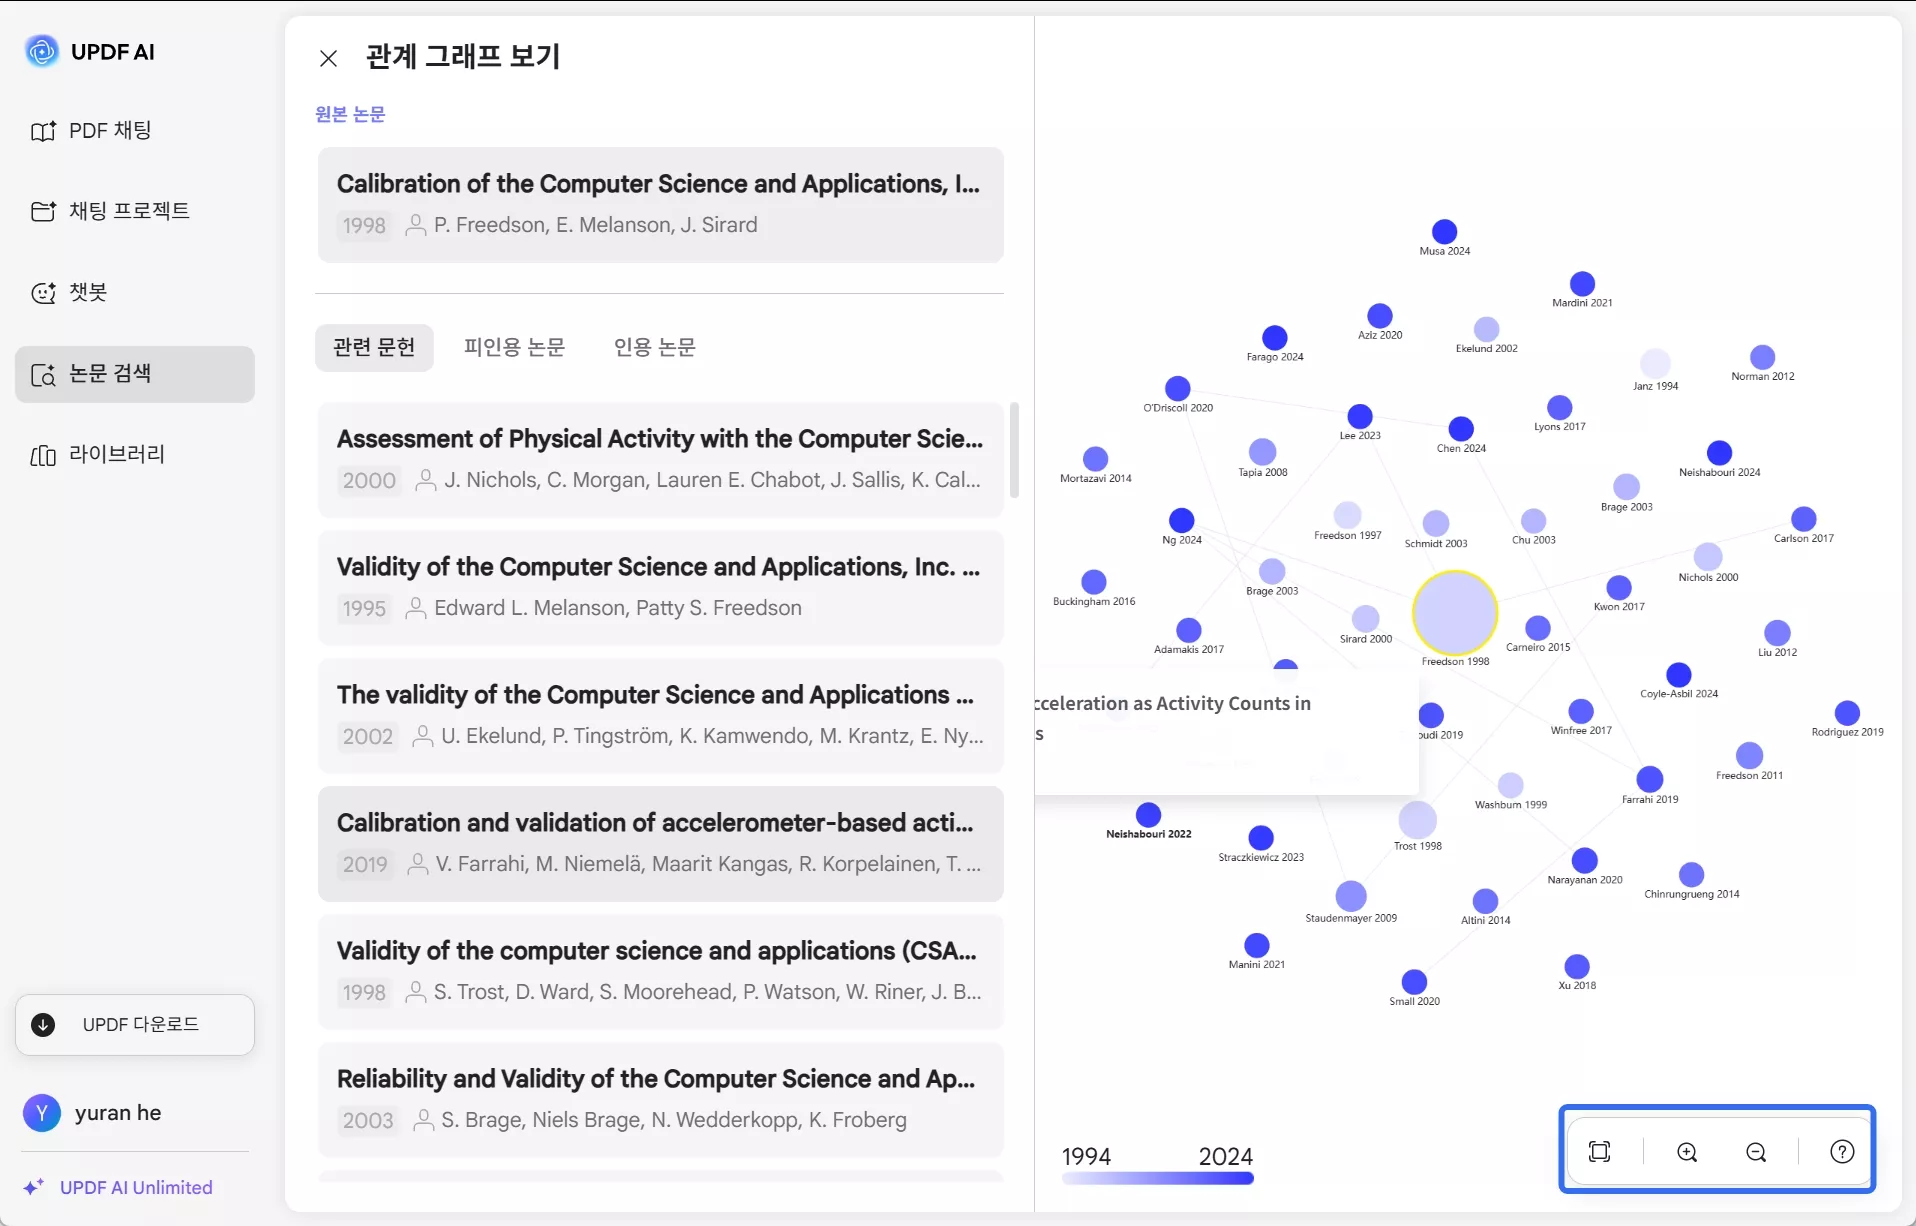Switch to the 피인용 논문 tab
This screenshot has width=1916, height=1226.
click(514, 347)
